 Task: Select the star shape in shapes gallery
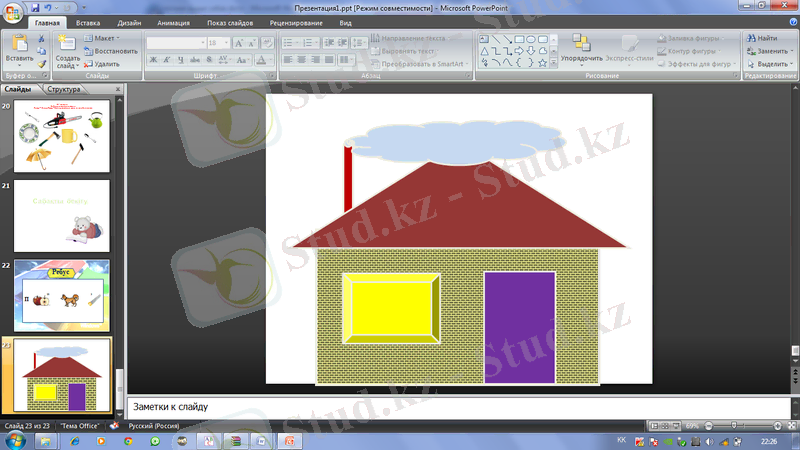543,63
